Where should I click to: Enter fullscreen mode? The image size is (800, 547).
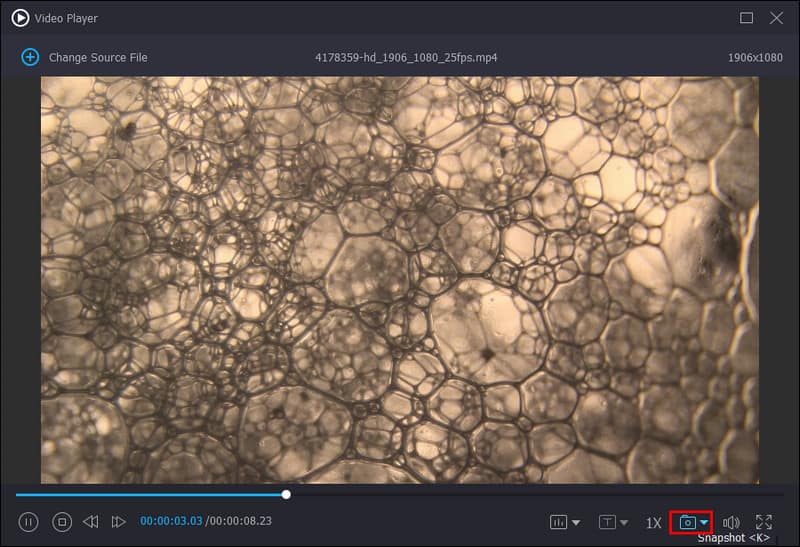tap(764, 522)
